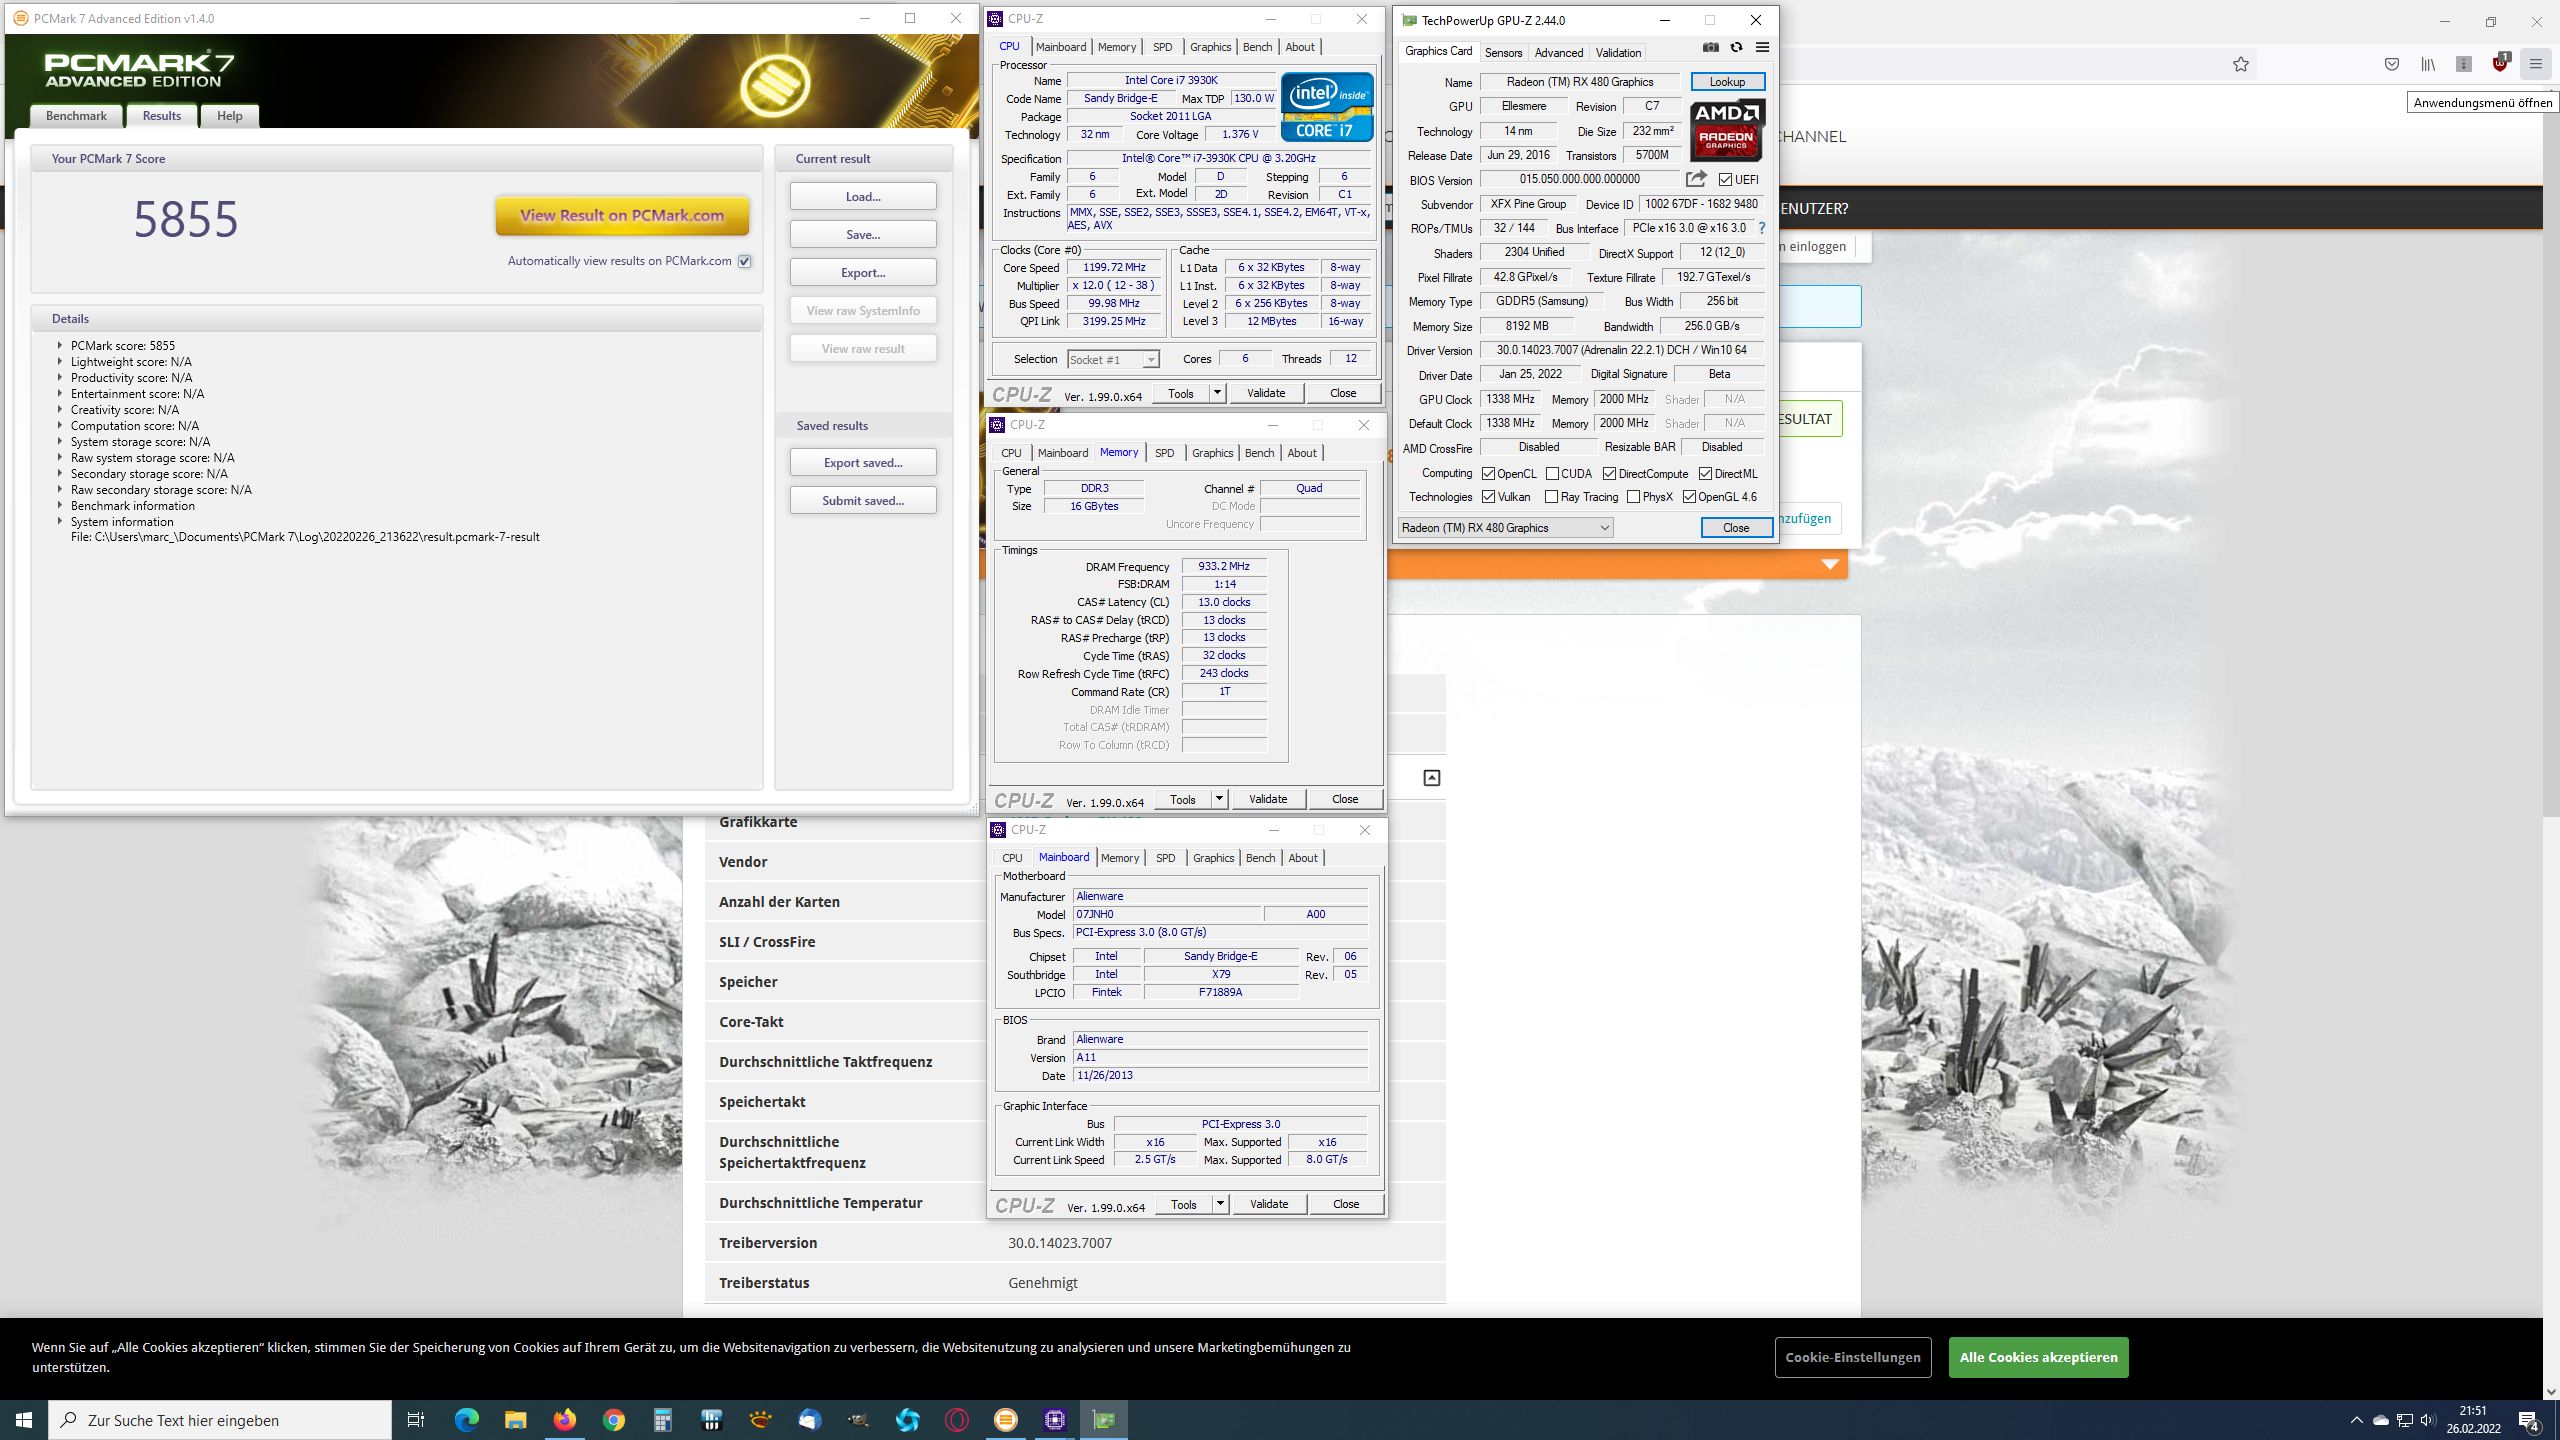
Task: Open the Firefox library icon
Action: click(2428, 64)
